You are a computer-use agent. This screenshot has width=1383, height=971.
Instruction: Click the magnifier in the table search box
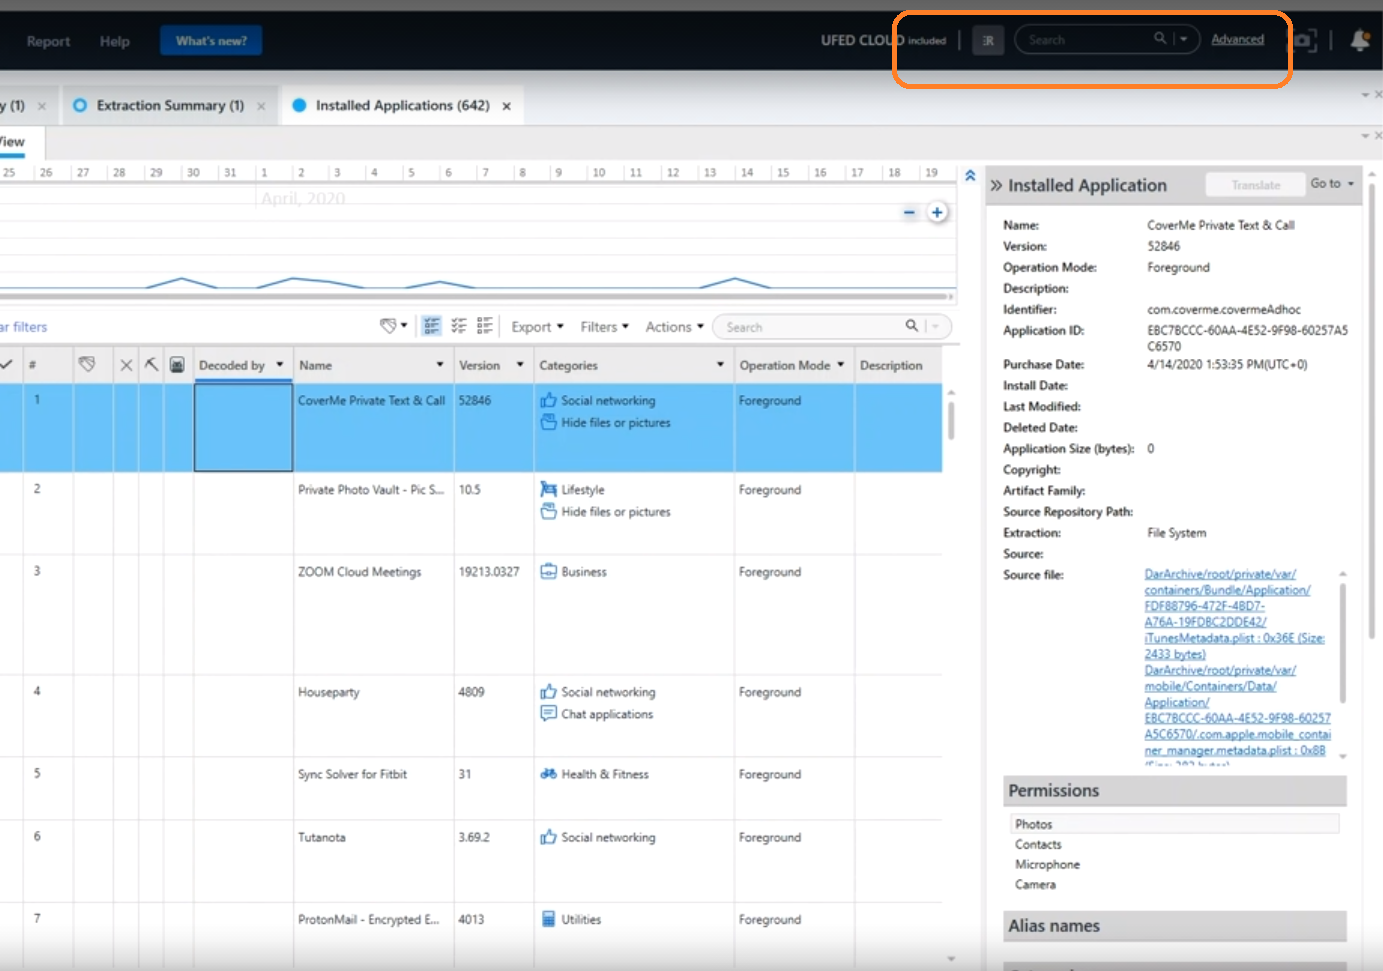coord(912,326)
